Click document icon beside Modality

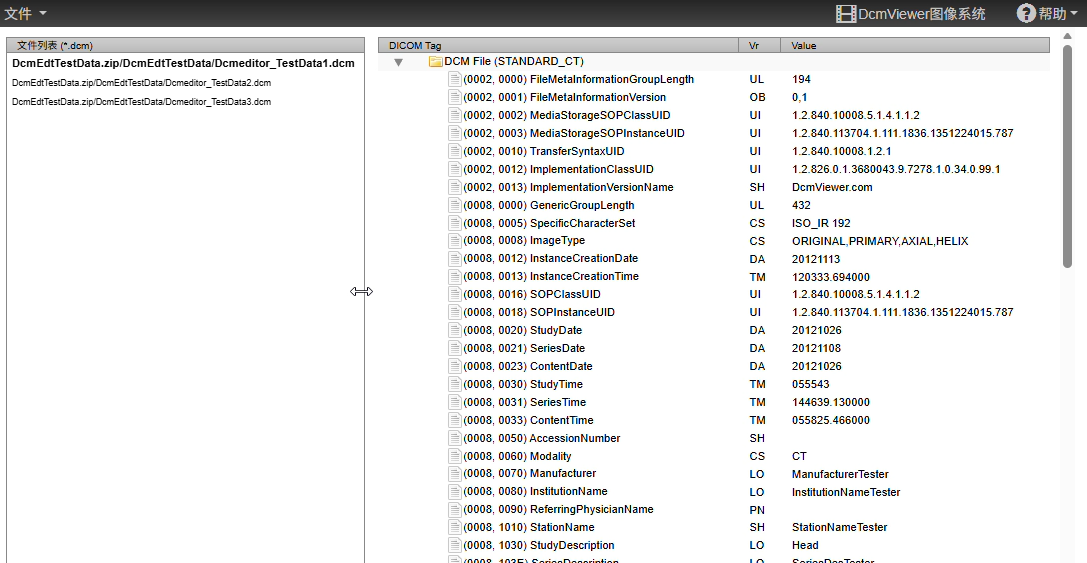455,456
